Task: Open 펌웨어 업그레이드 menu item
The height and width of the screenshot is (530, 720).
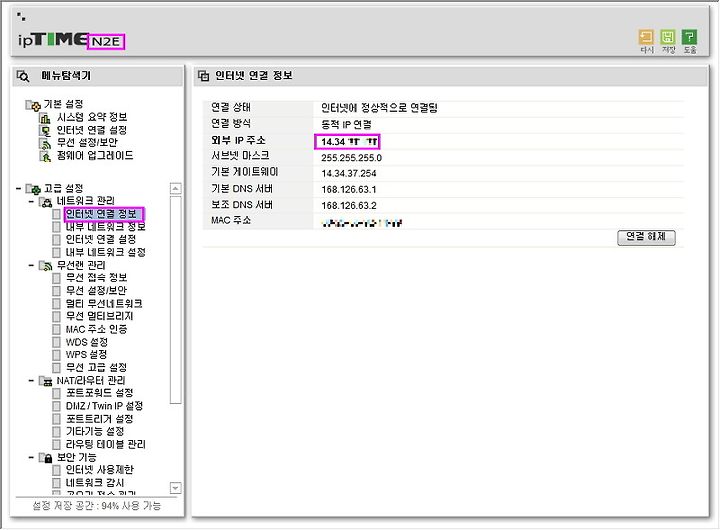Action: (95, 156)
